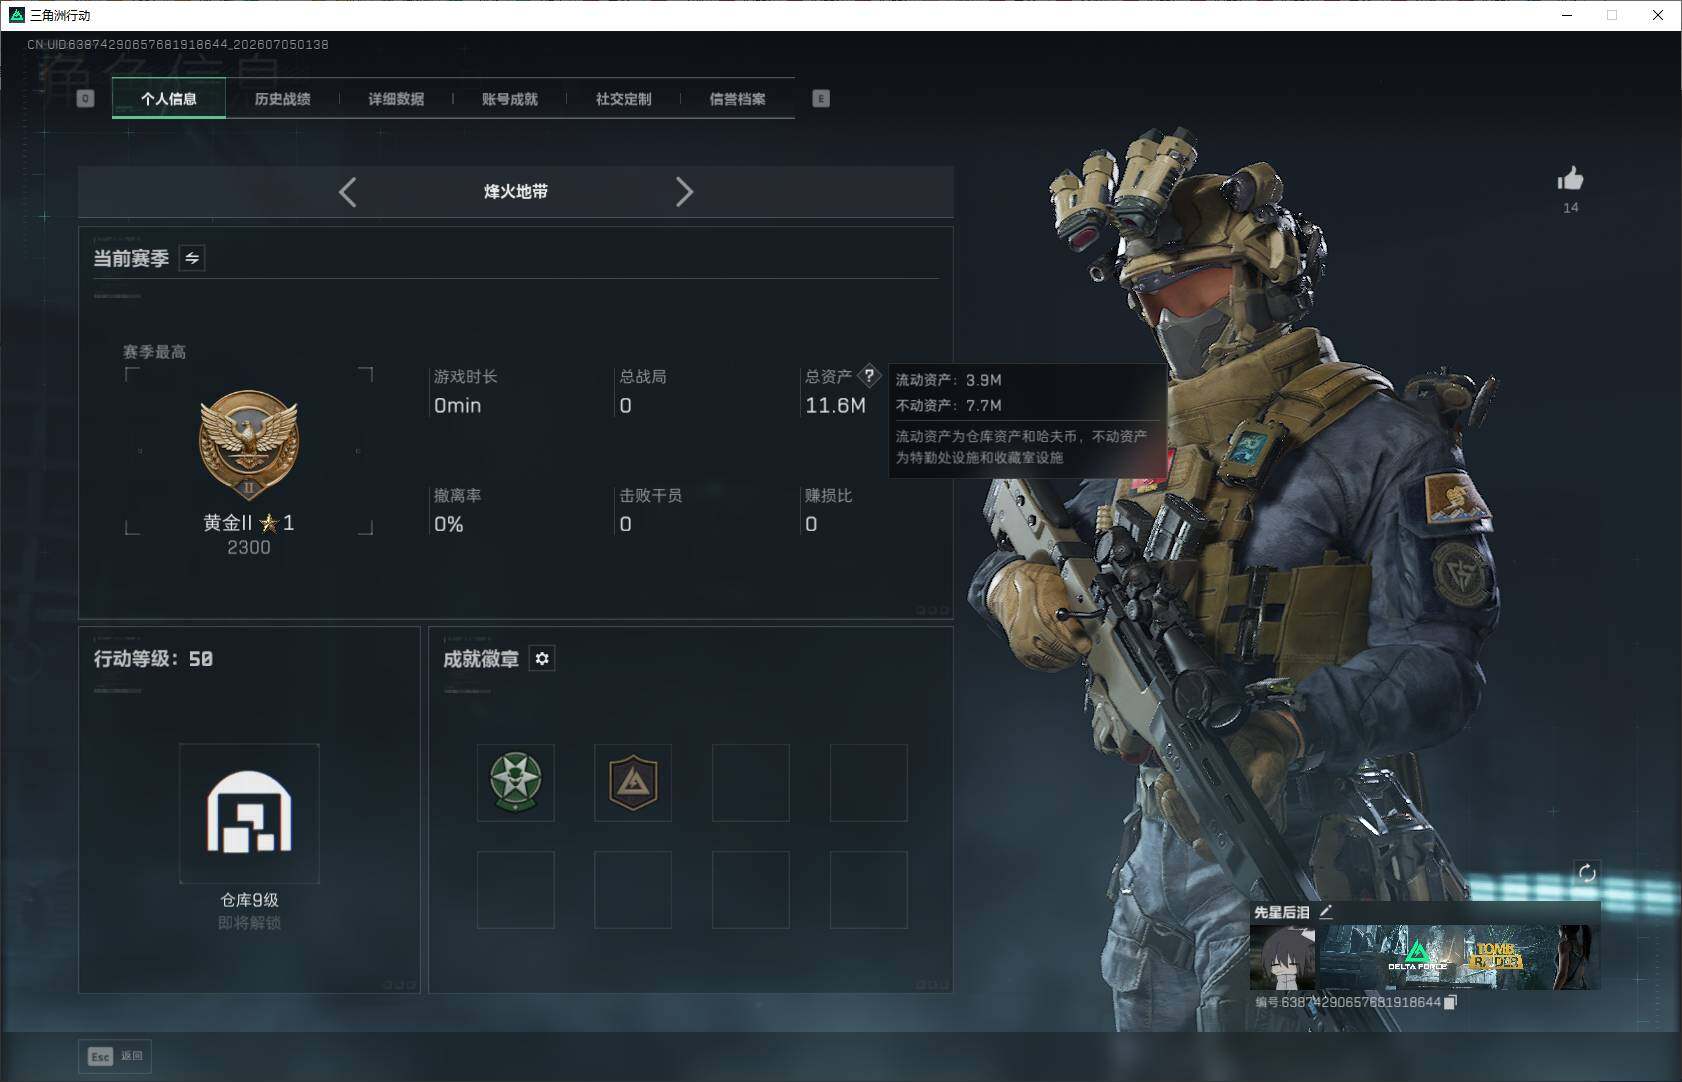
Task: Switch to the 个人信息 tab
Action: pyautogui.click(x=169, y=98)
